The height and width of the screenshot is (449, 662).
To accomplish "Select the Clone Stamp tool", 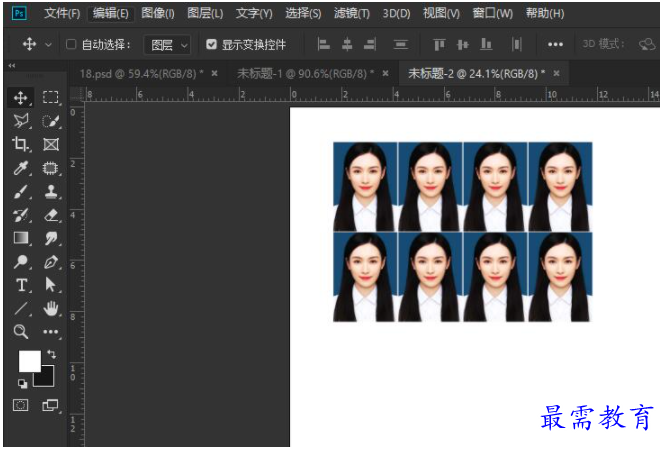I will tap(51, 192).
